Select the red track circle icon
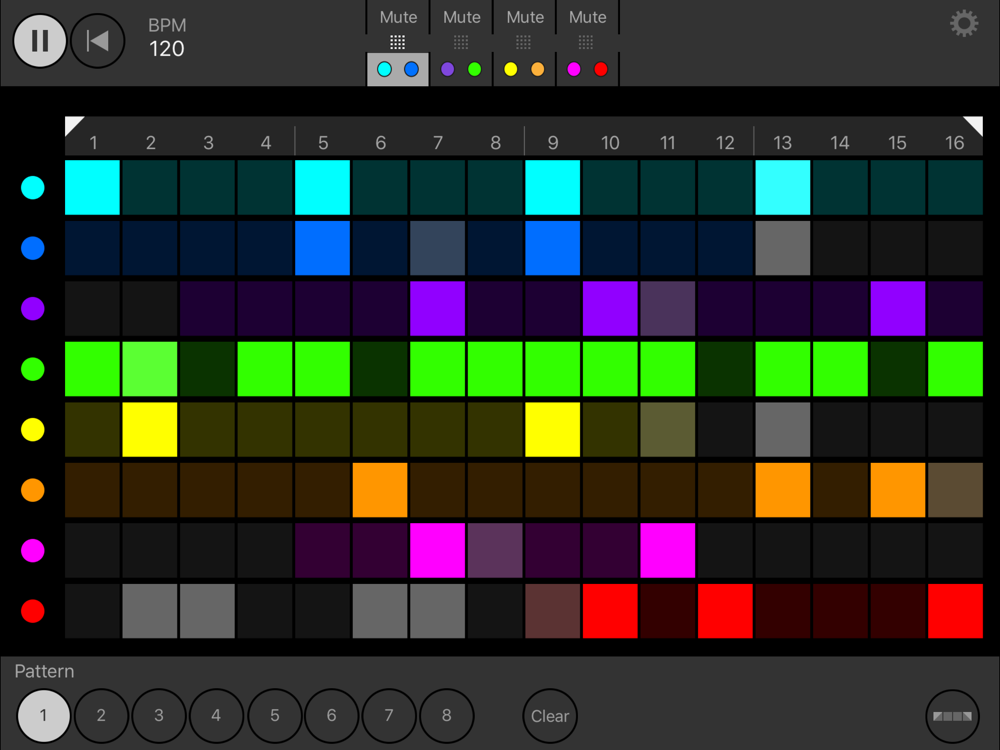 33,611
